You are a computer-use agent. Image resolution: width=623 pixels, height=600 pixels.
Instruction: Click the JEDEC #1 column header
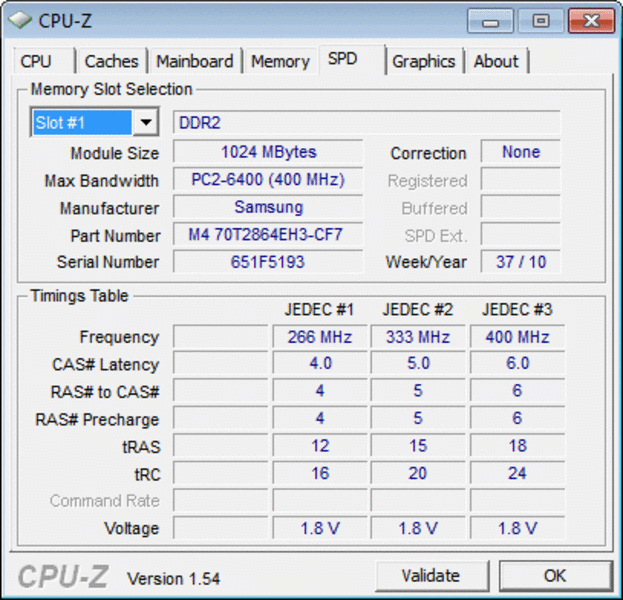click(319, 310)
